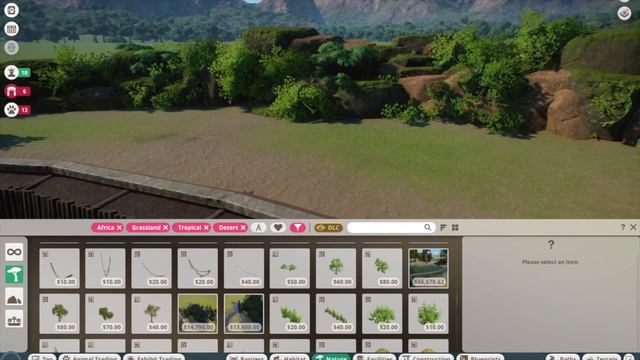This screenshot has height=360, width=640.
Task: Select the $40.00 tree item
Action: click(x=151, y=313)
